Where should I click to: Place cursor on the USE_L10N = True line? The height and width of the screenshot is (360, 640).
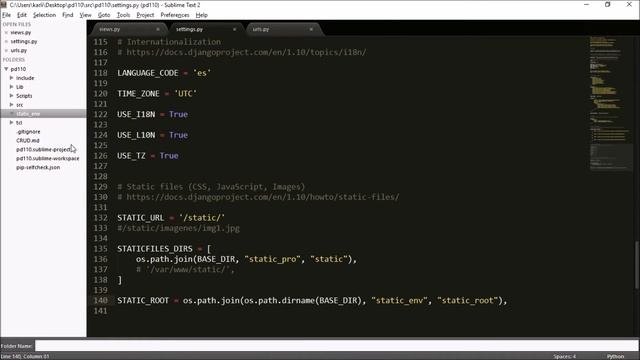[152, 135]
